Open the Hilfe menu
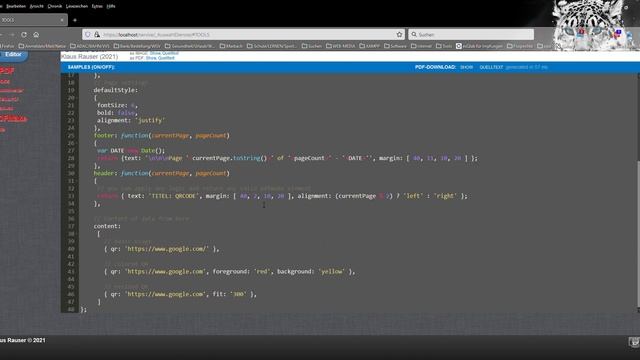This screenshot has height=360, width=640. tap(111, 6)
